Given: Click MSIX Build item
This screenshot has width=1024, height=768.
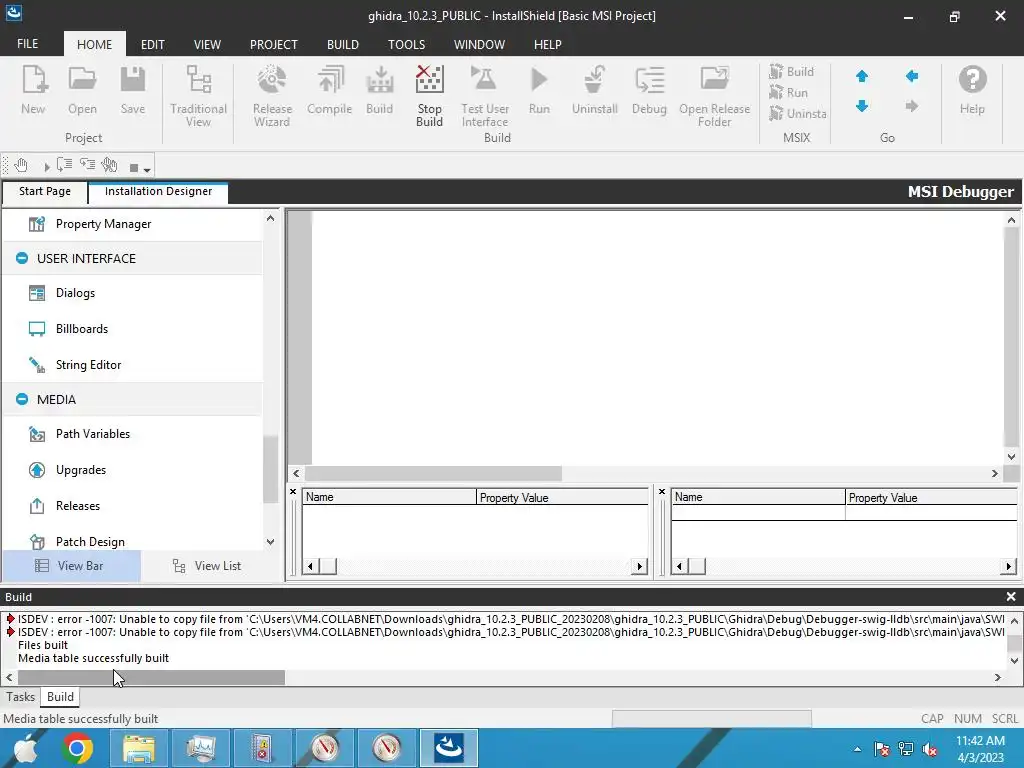Looking at the screenshot, I should [x=792, y=72].
